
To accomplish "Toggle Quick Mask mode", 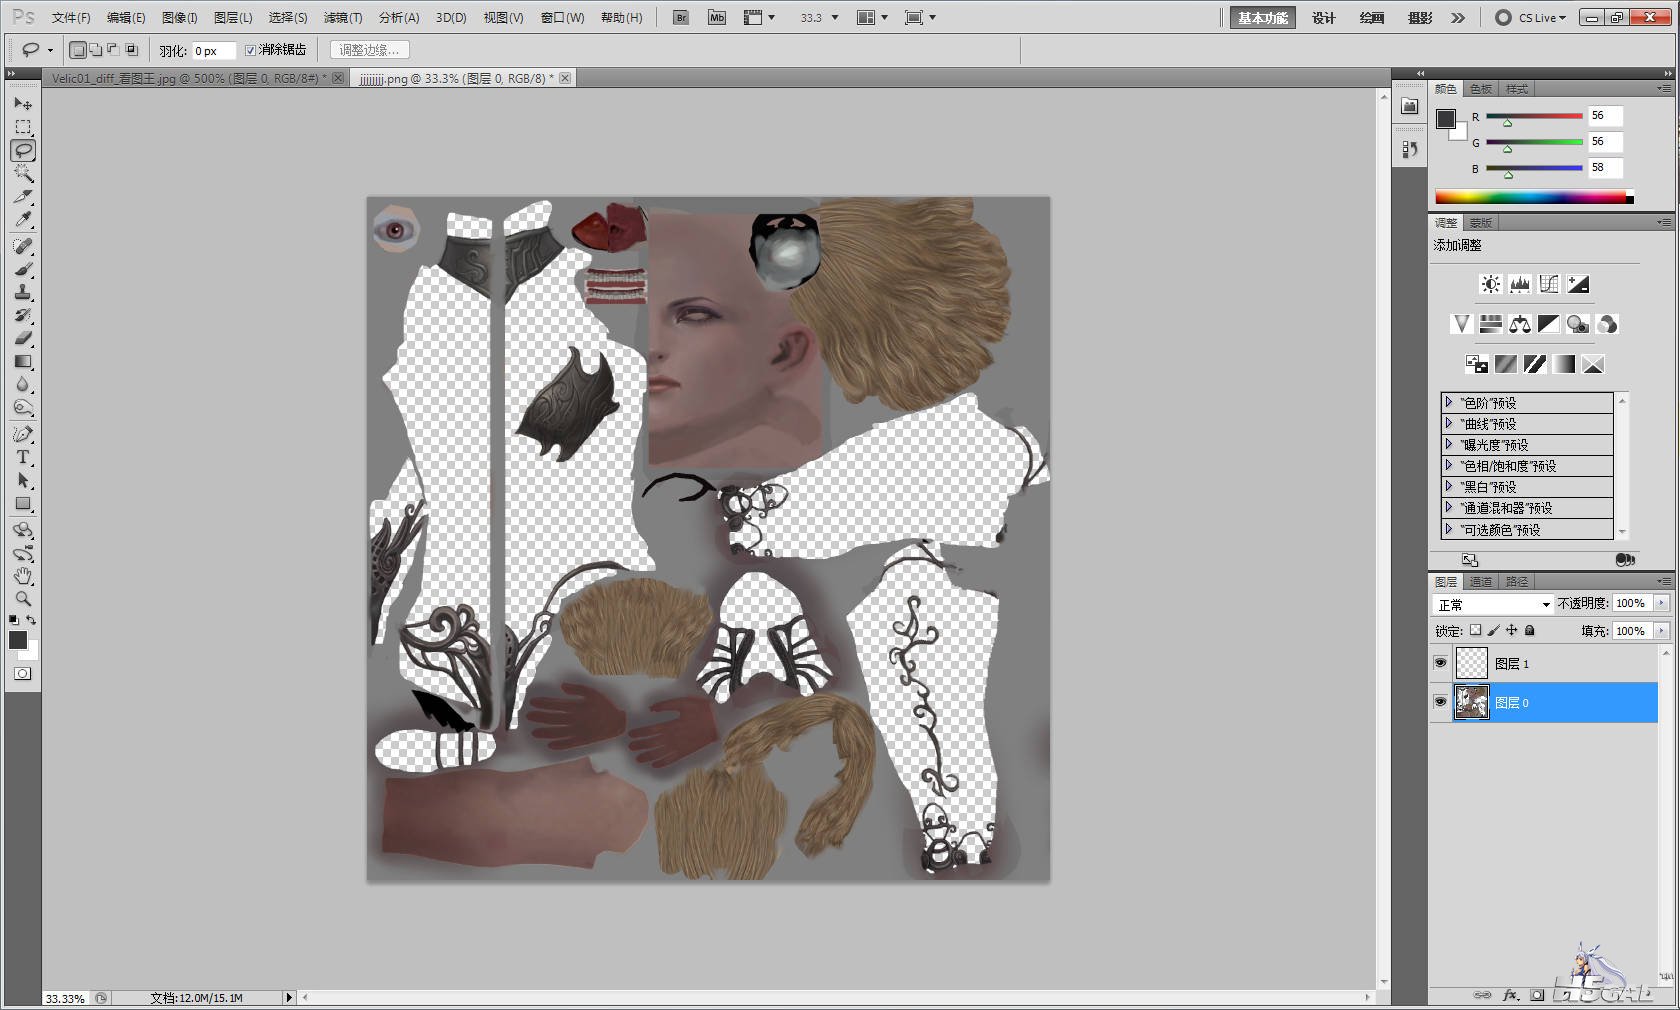I will 22,674.
